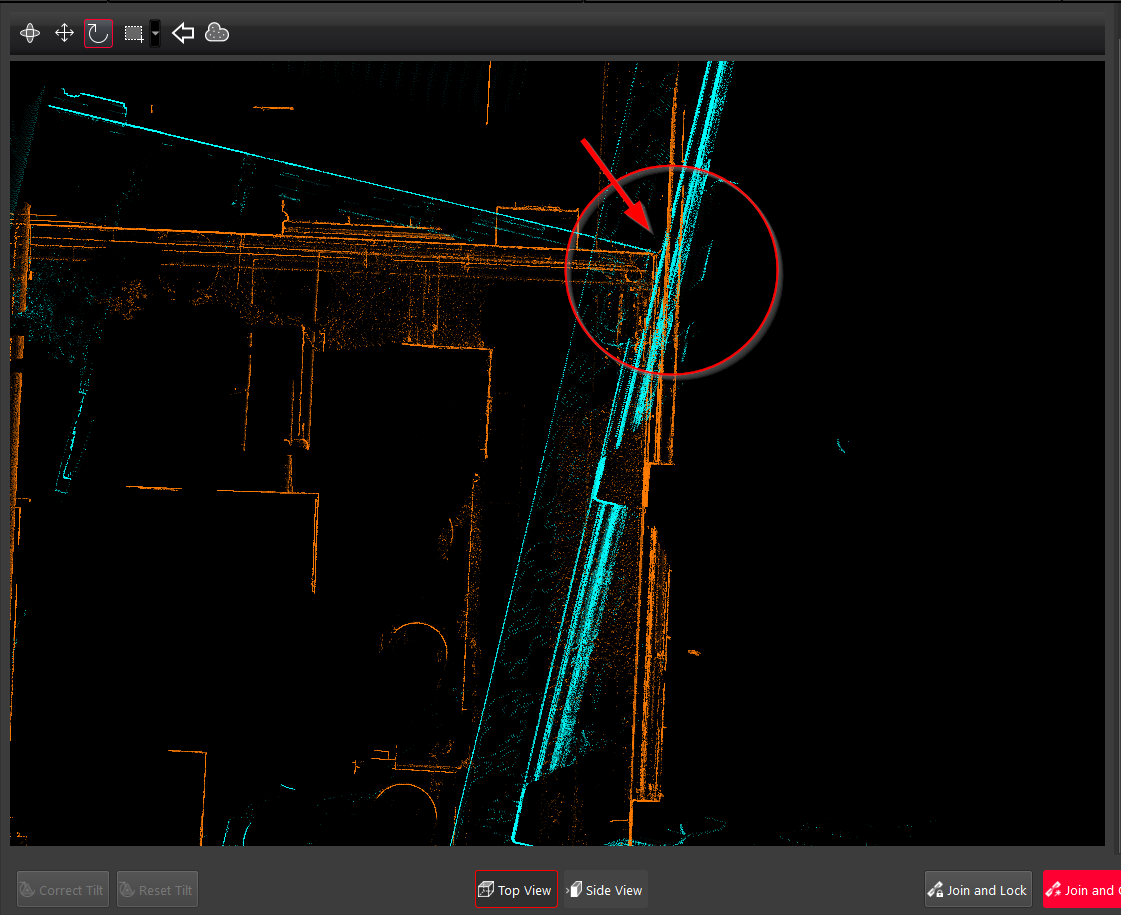Switch to Side View
Image resolution: width=1121 pixels, height=915 pixels.
(x=605, y=890)
